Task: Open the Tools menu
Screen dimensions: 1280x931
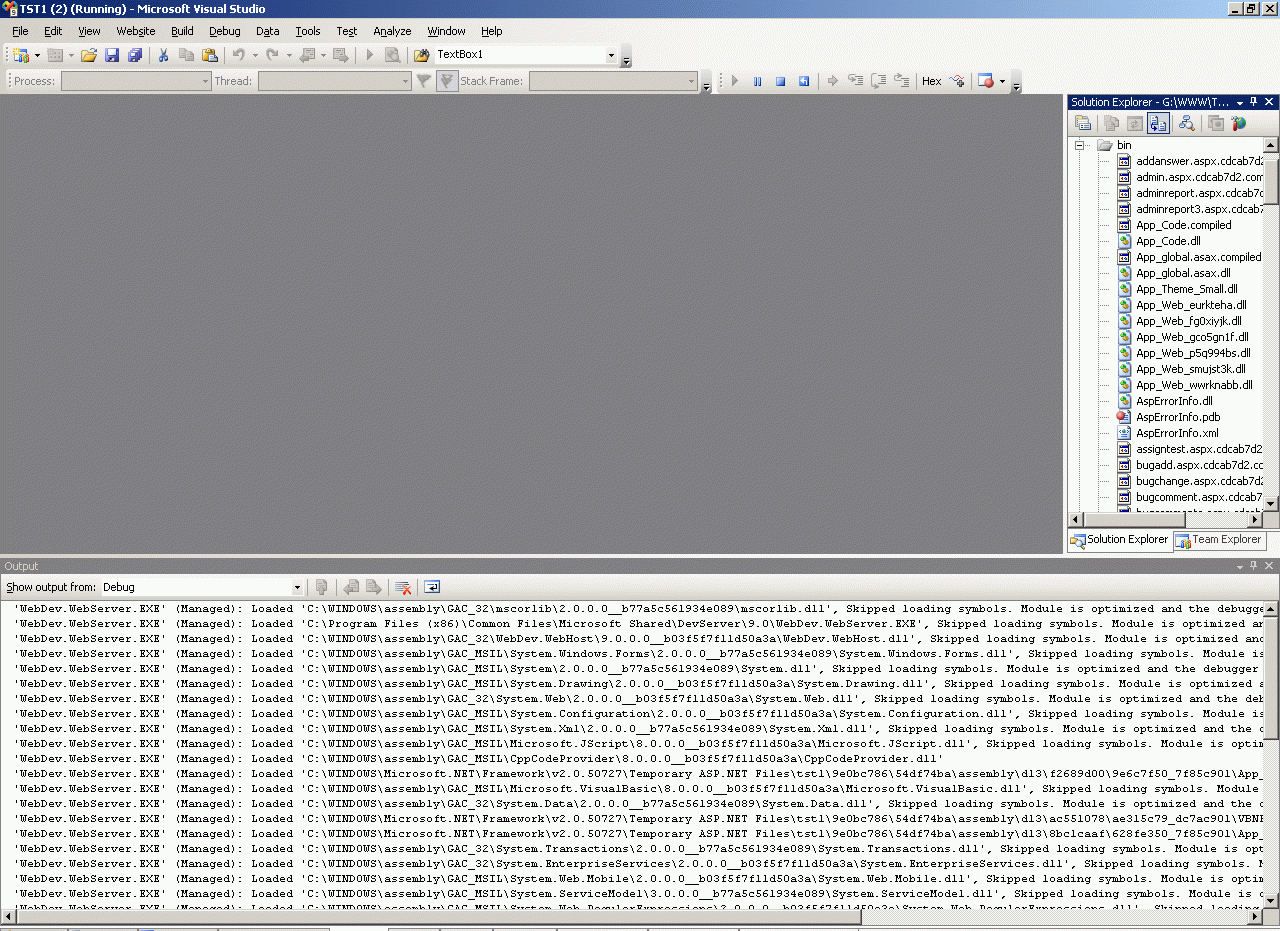Action: 308,31
